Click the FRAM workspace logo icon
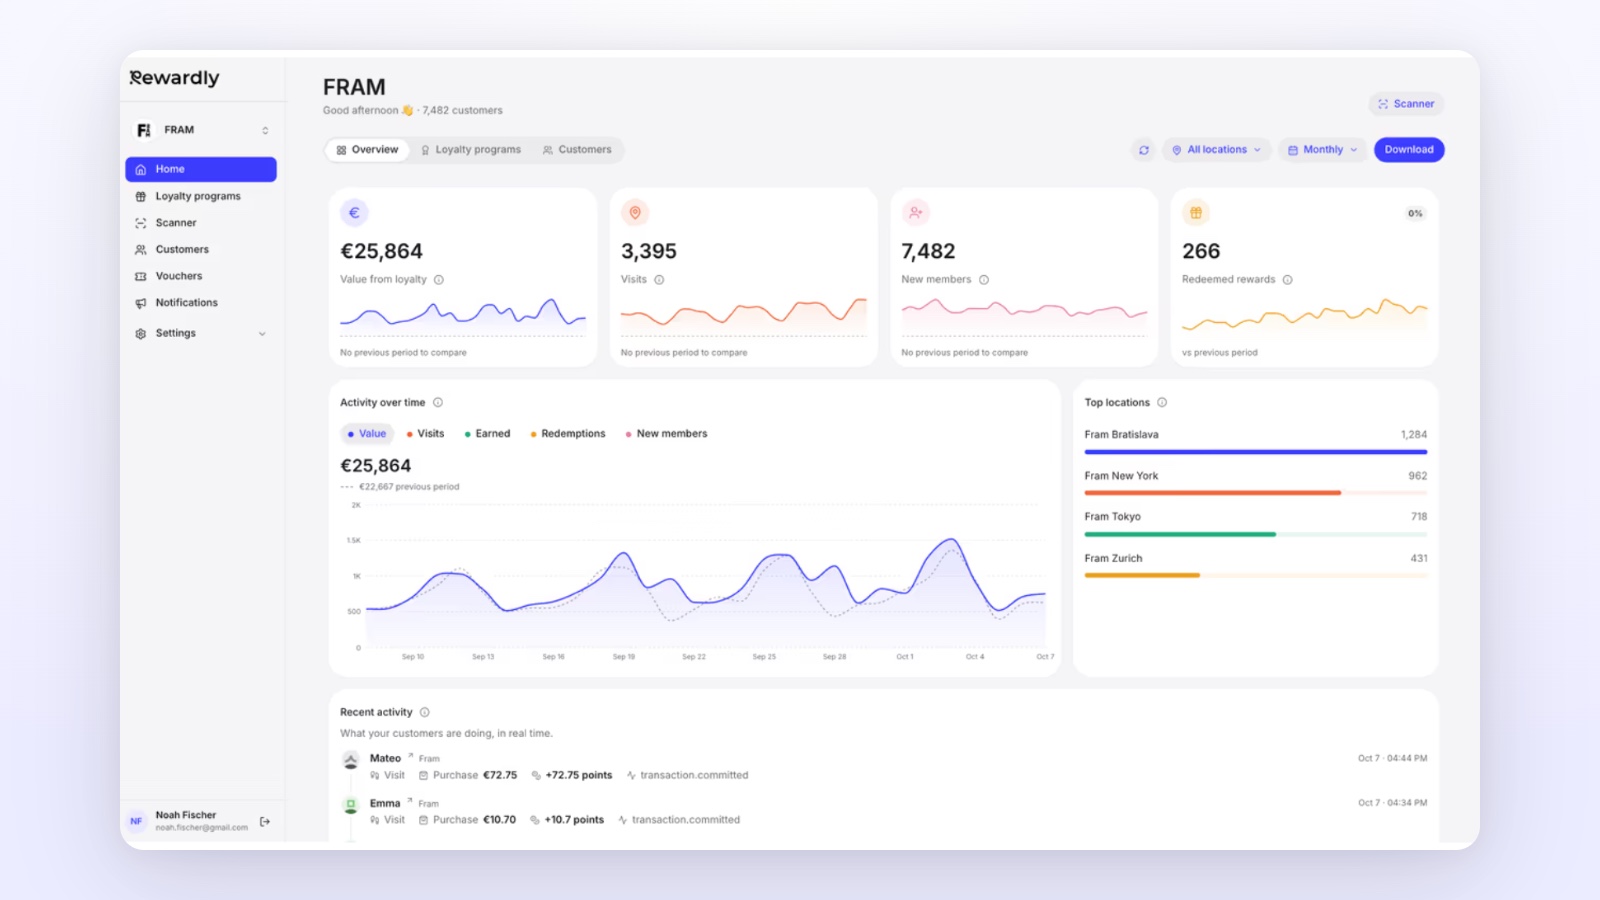 pos(144,130)
